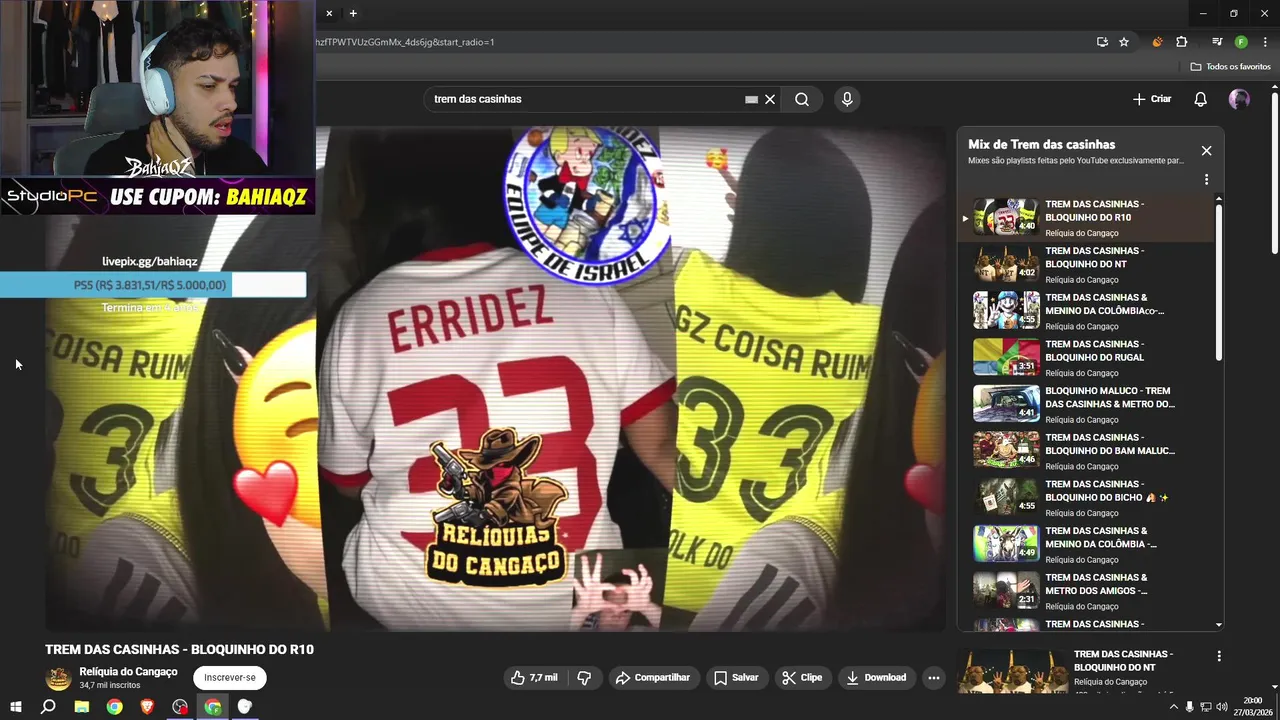This screenshot has height=720, width=1280.
Task: Open Windows search from the taskbar
Action: (48, 707)
